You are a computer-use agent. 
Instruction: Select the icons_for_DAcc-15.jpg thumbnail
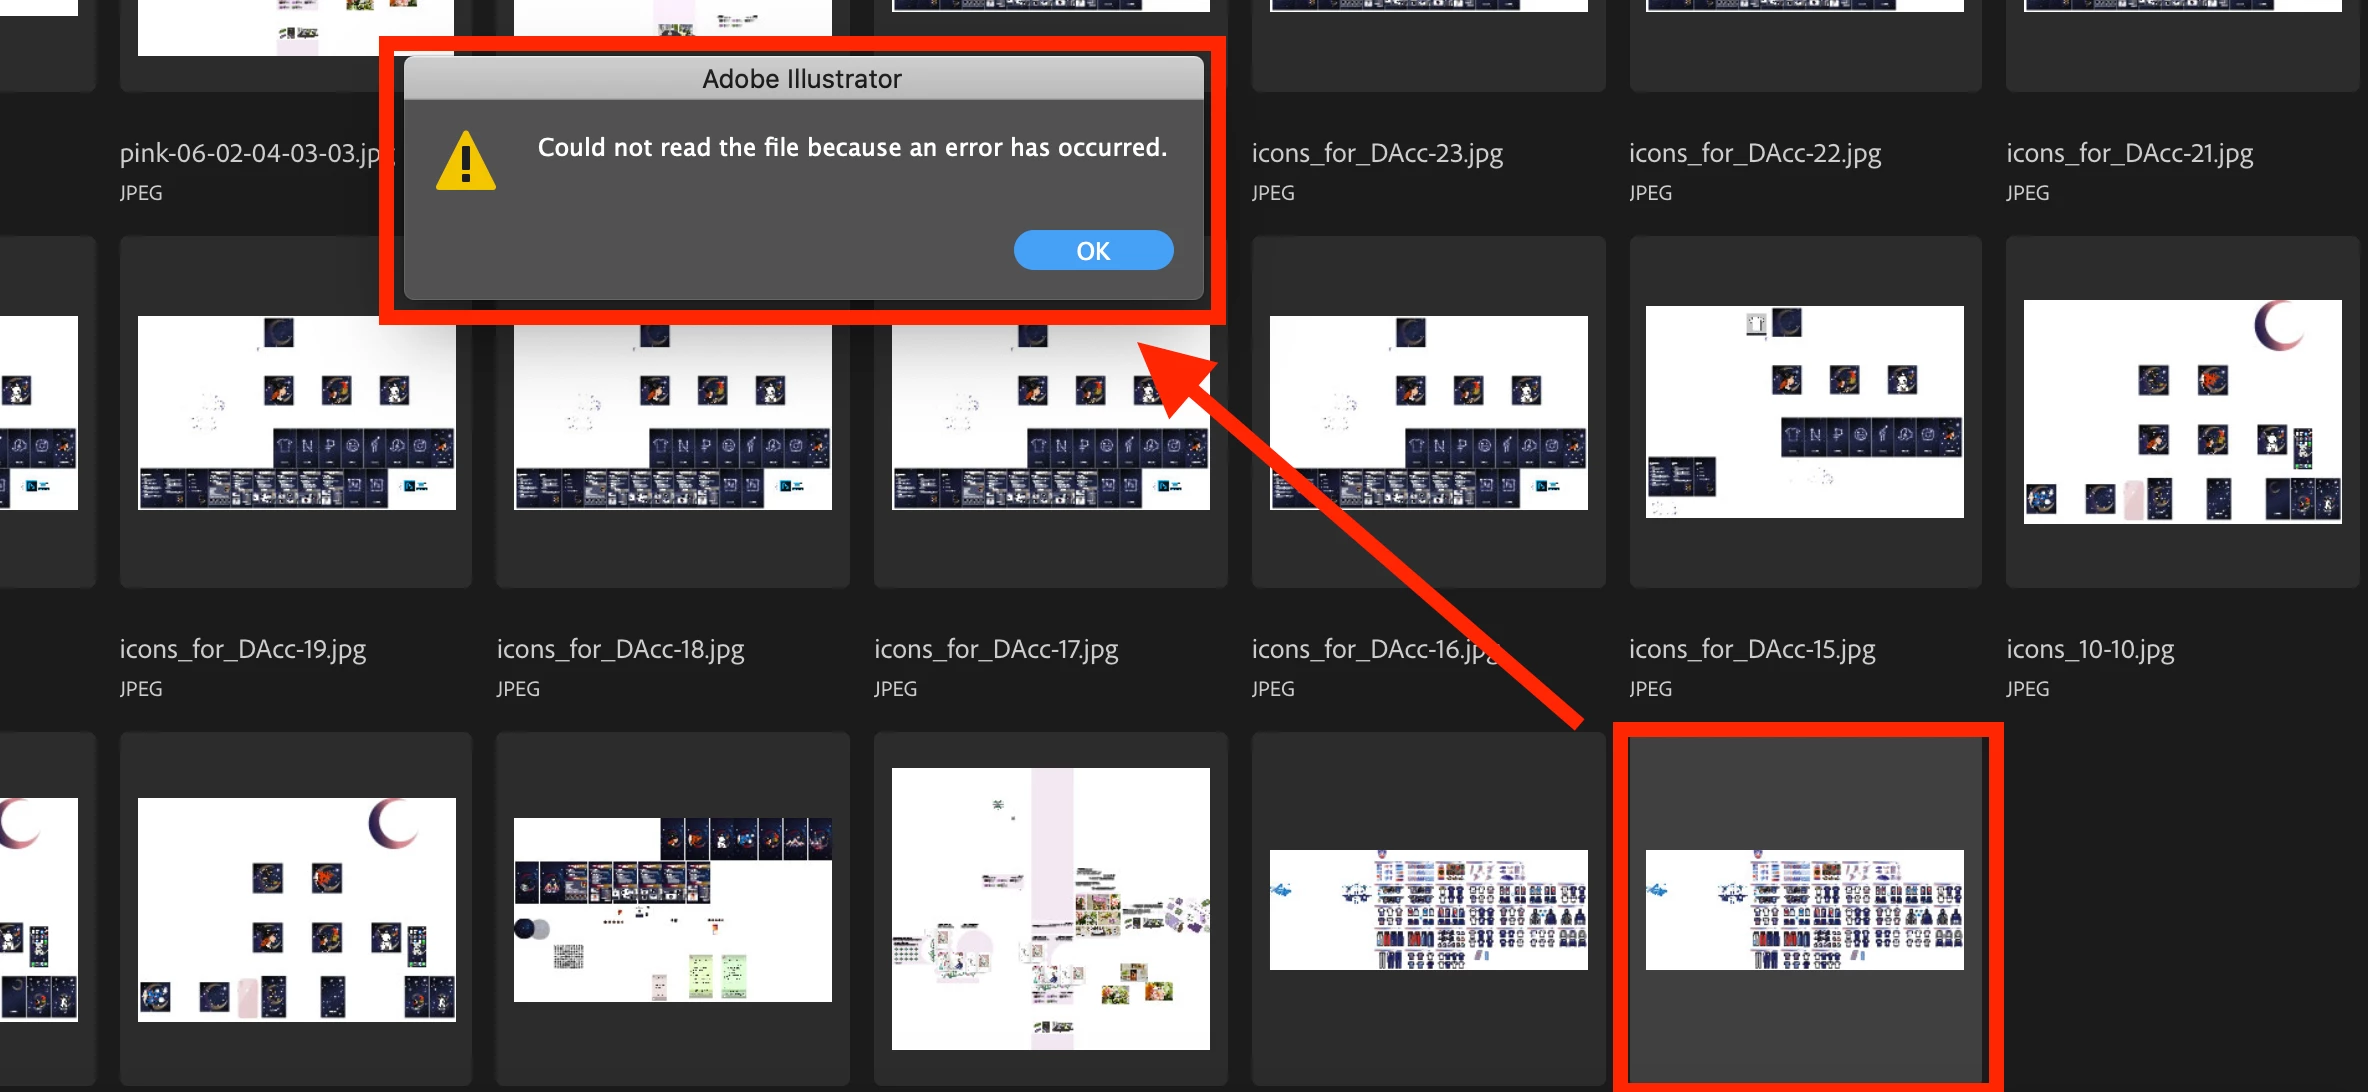1804,412
